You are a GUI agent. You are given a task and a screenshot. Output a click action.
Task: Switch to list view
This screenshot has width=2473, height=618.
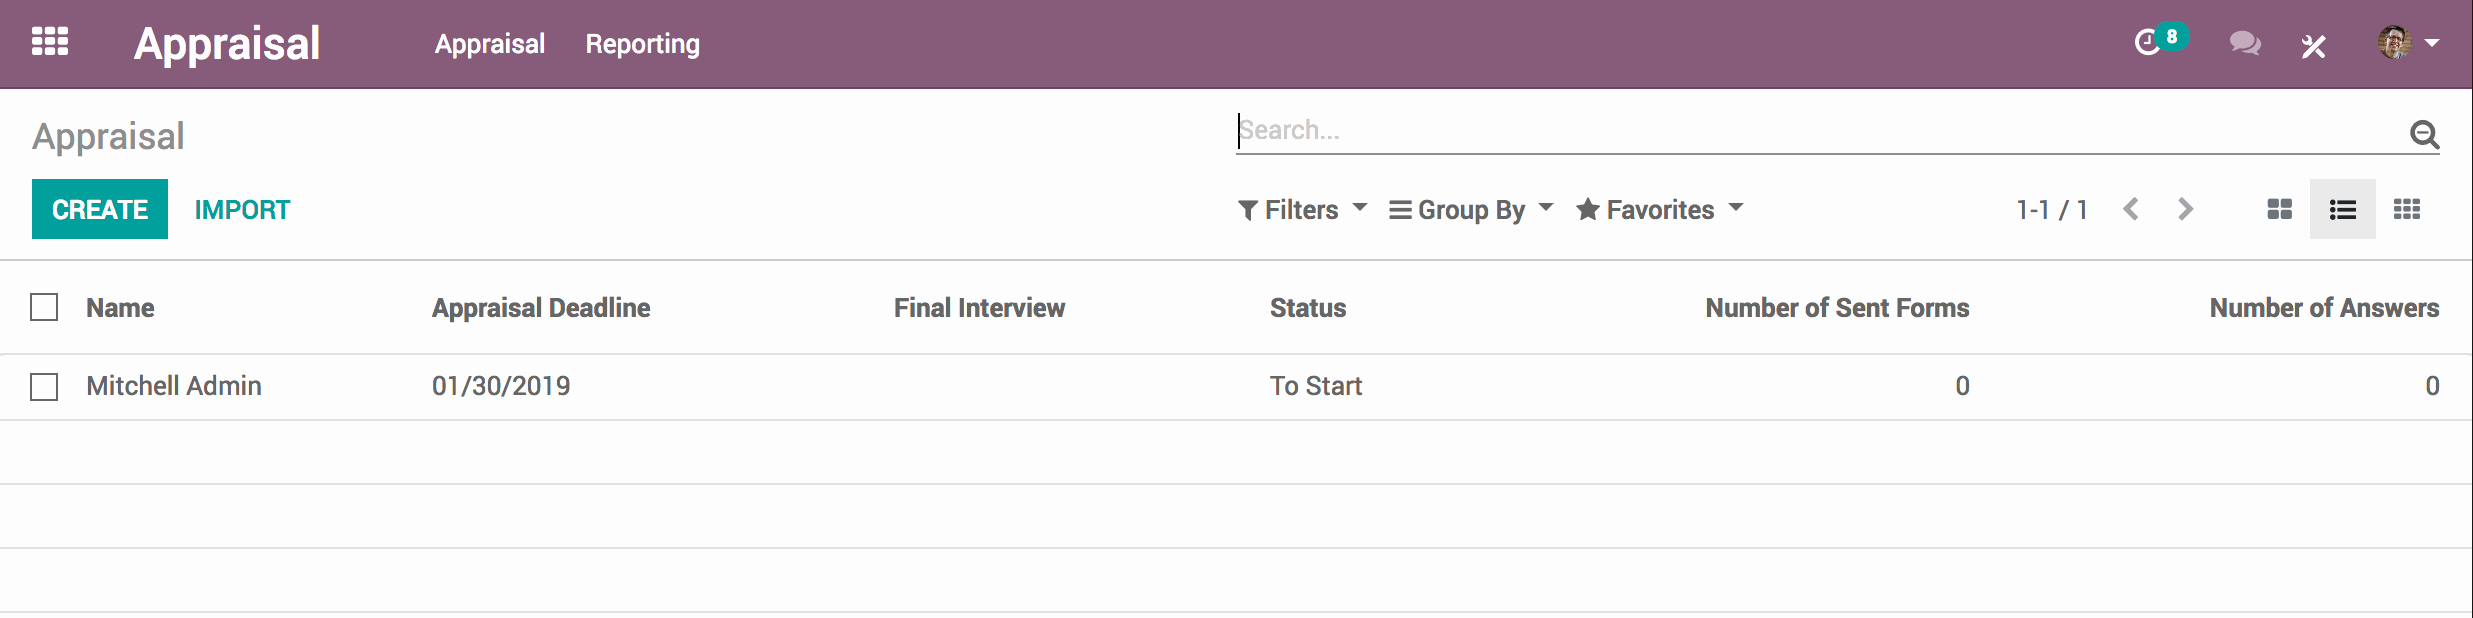coord(2342,209)
